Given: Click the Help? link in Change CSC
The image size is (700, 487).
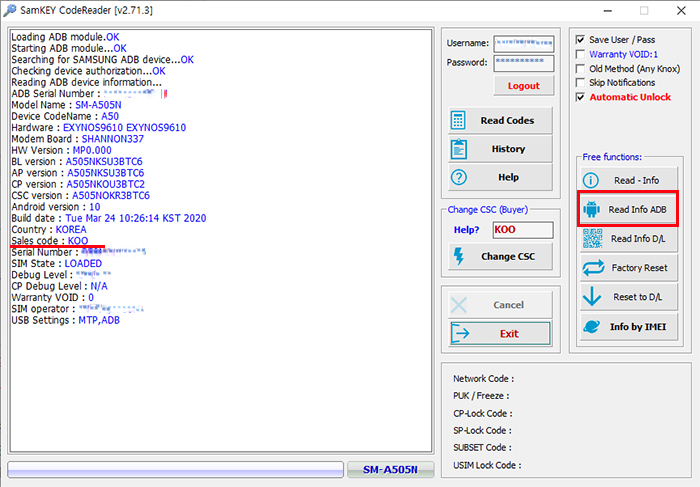Looking at the screenshot, I should (466, 230).
